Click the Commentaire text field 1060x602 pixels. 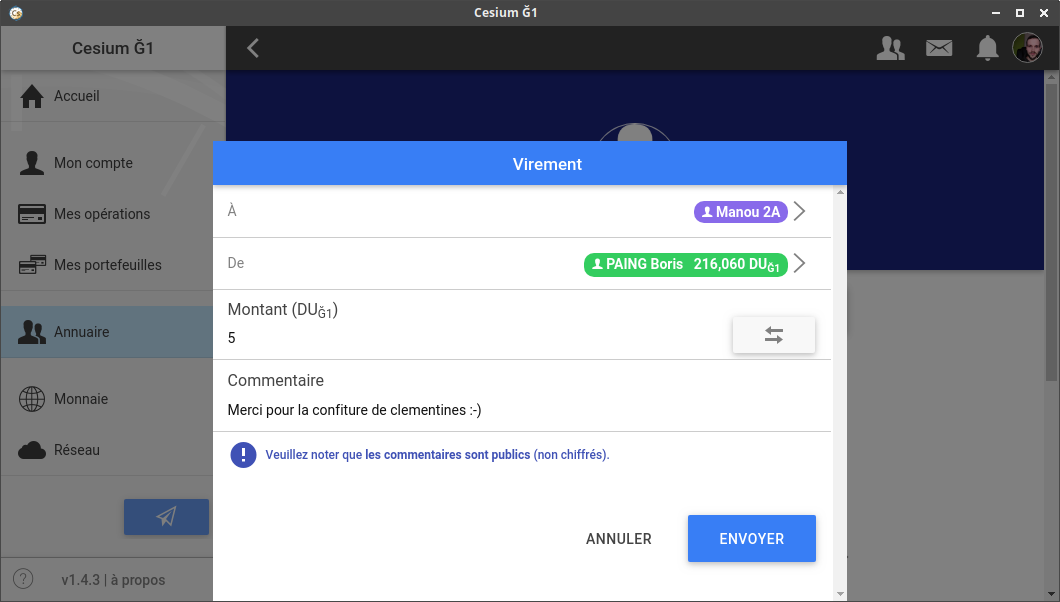click(522, 410)
